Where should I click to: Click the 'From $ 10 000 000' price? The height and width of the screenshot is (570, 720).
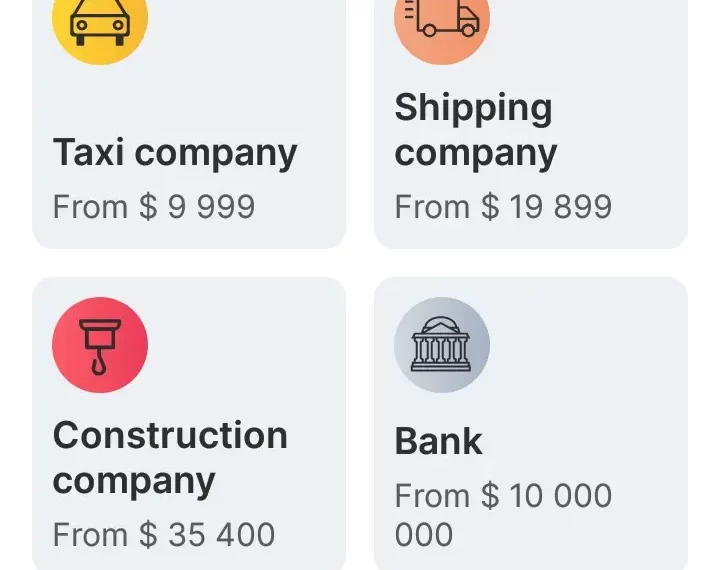[x=503, y=514]
